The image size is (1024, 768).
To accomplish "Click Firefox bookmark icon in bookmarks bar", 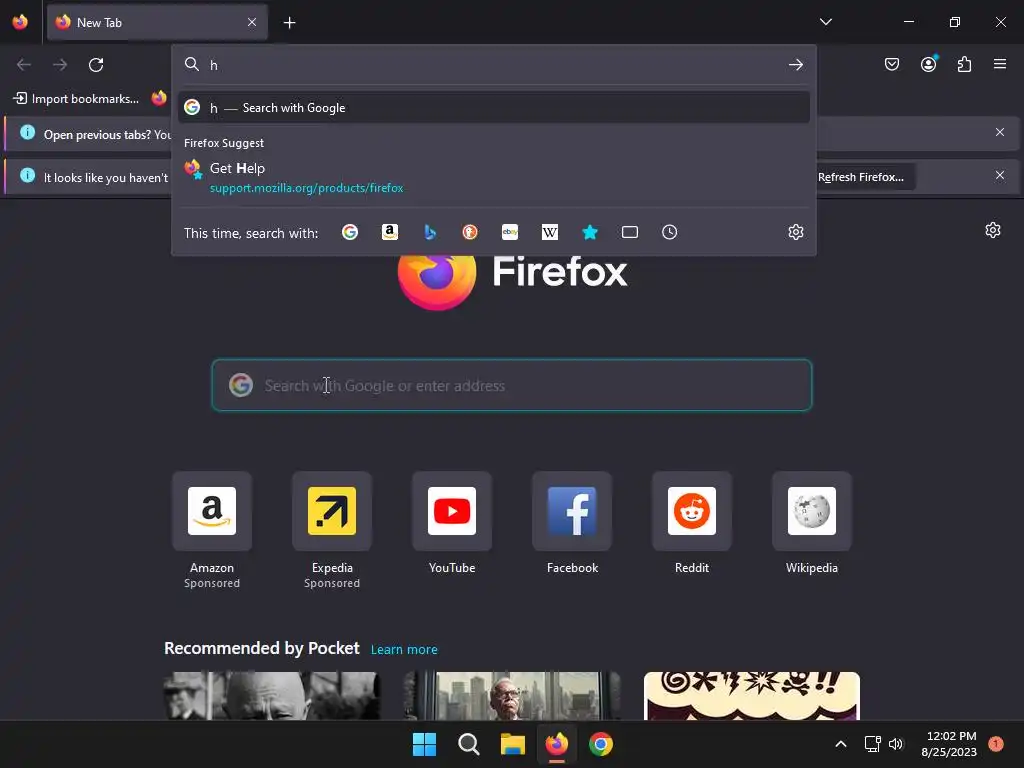I will pos(159,98).
